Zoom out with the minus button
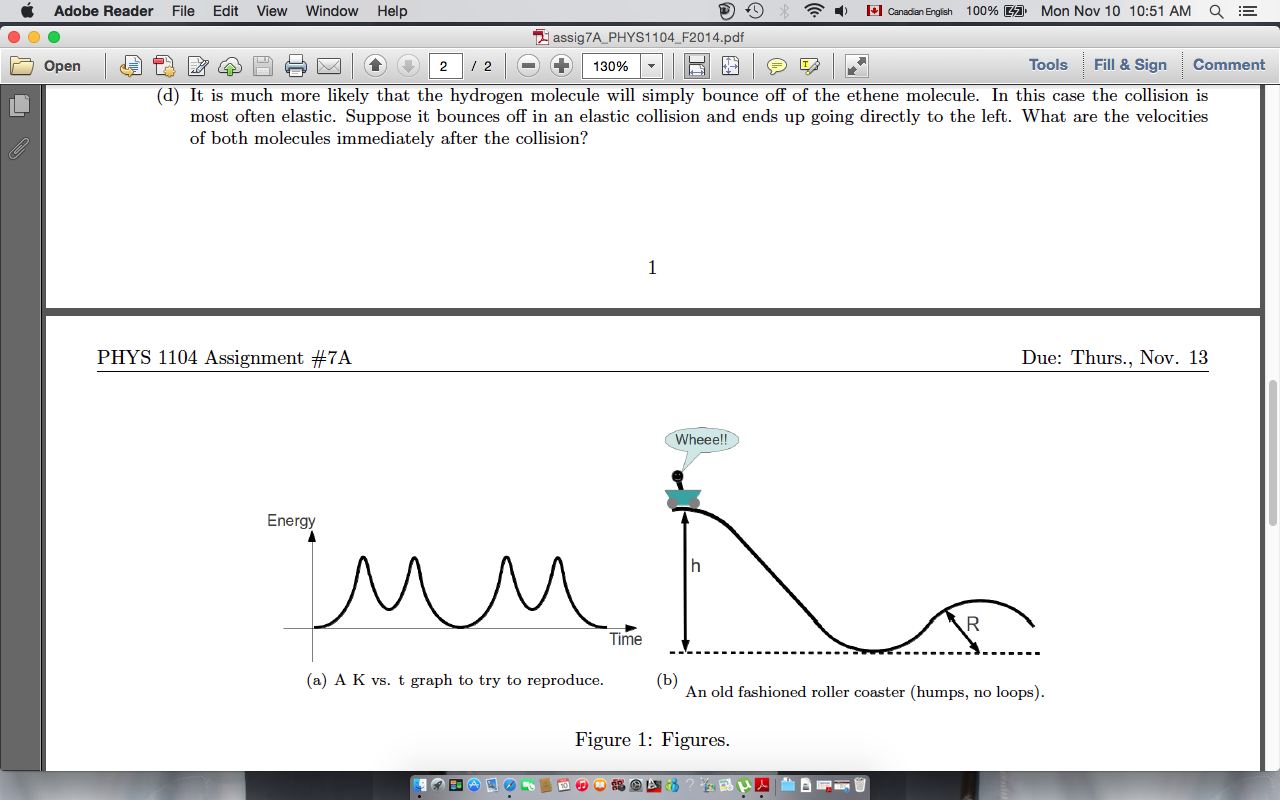Viewport: 1280px width, 800px height. pos(529,66)
